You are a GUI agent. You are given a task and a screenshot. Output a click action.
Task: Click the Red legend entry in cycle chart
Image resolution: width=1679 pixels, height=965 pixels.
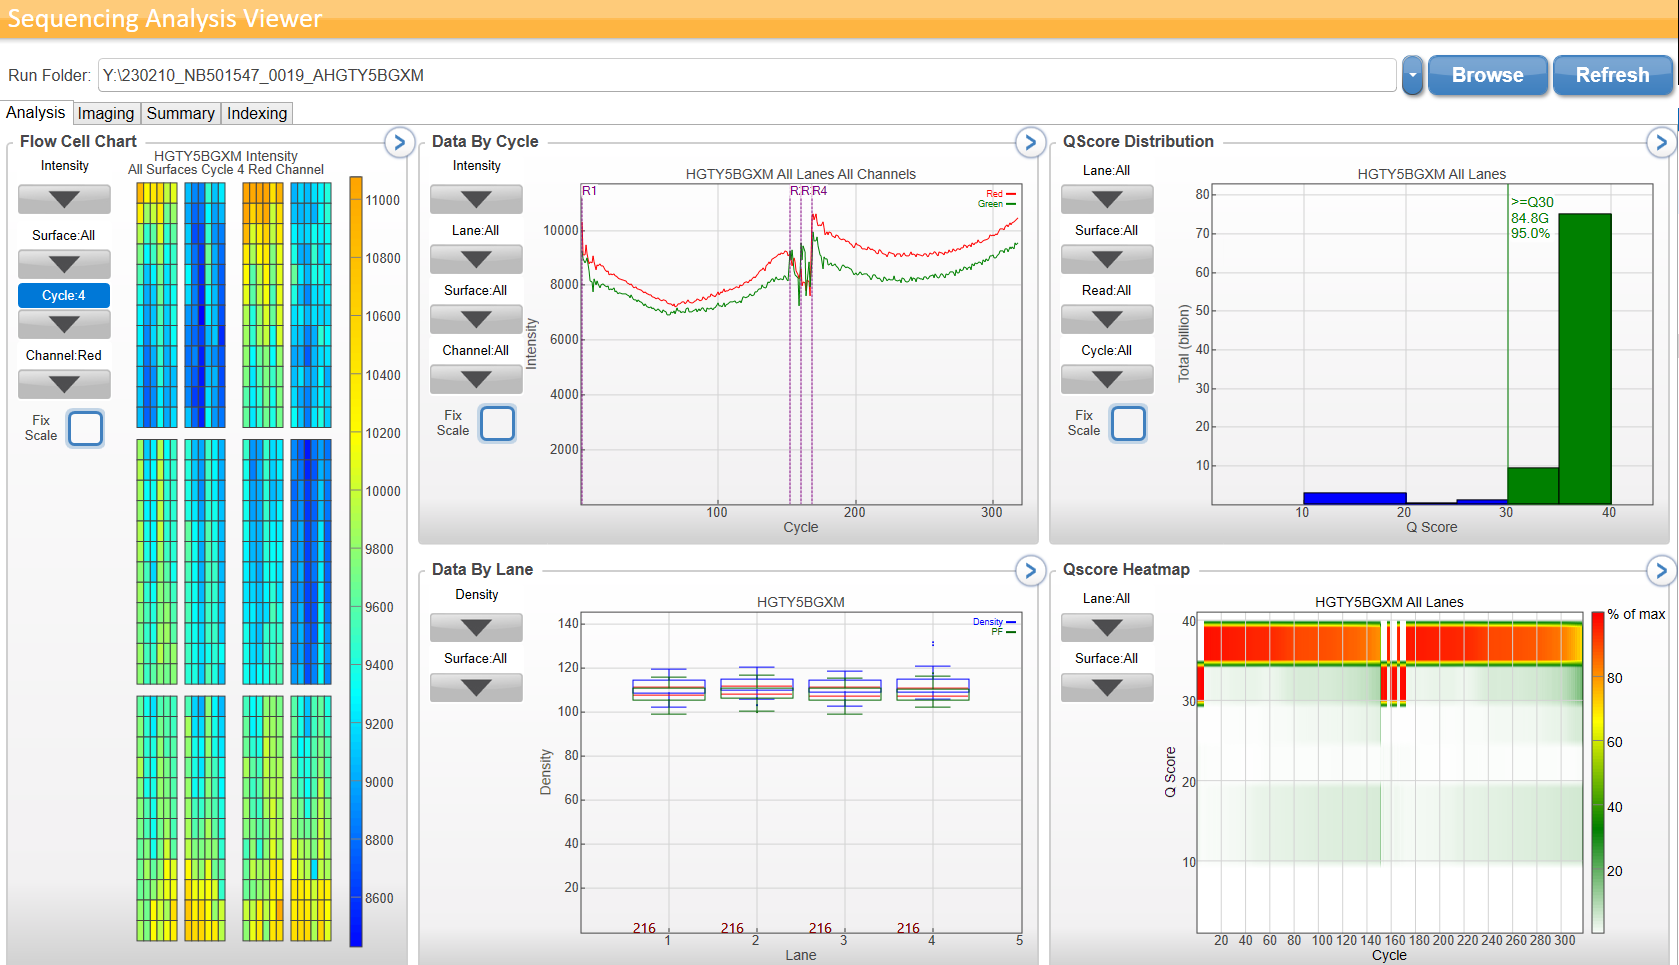pyautogui.click(x=1001, y=194)
